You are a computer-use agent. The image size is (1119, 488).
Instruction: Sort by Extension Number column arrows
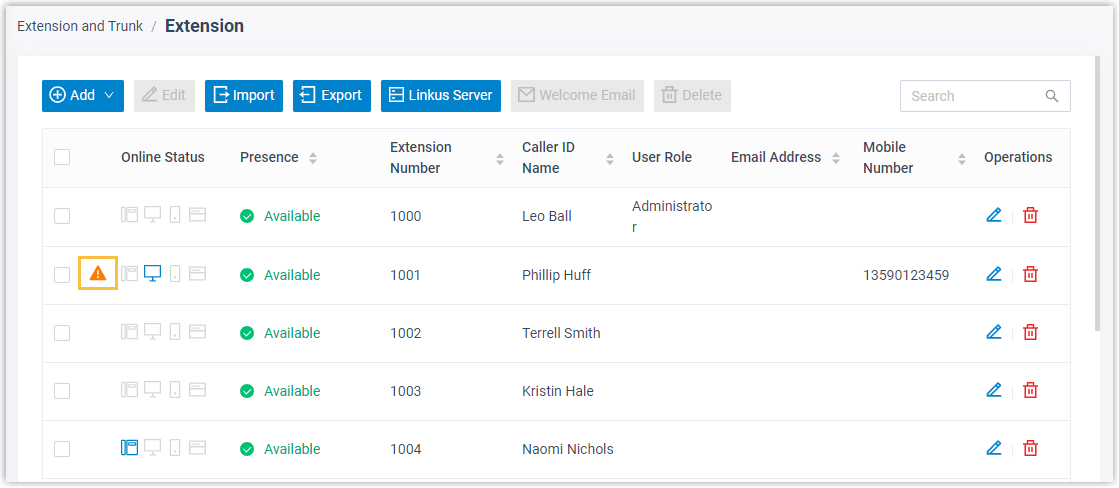[x=500, y=158]
